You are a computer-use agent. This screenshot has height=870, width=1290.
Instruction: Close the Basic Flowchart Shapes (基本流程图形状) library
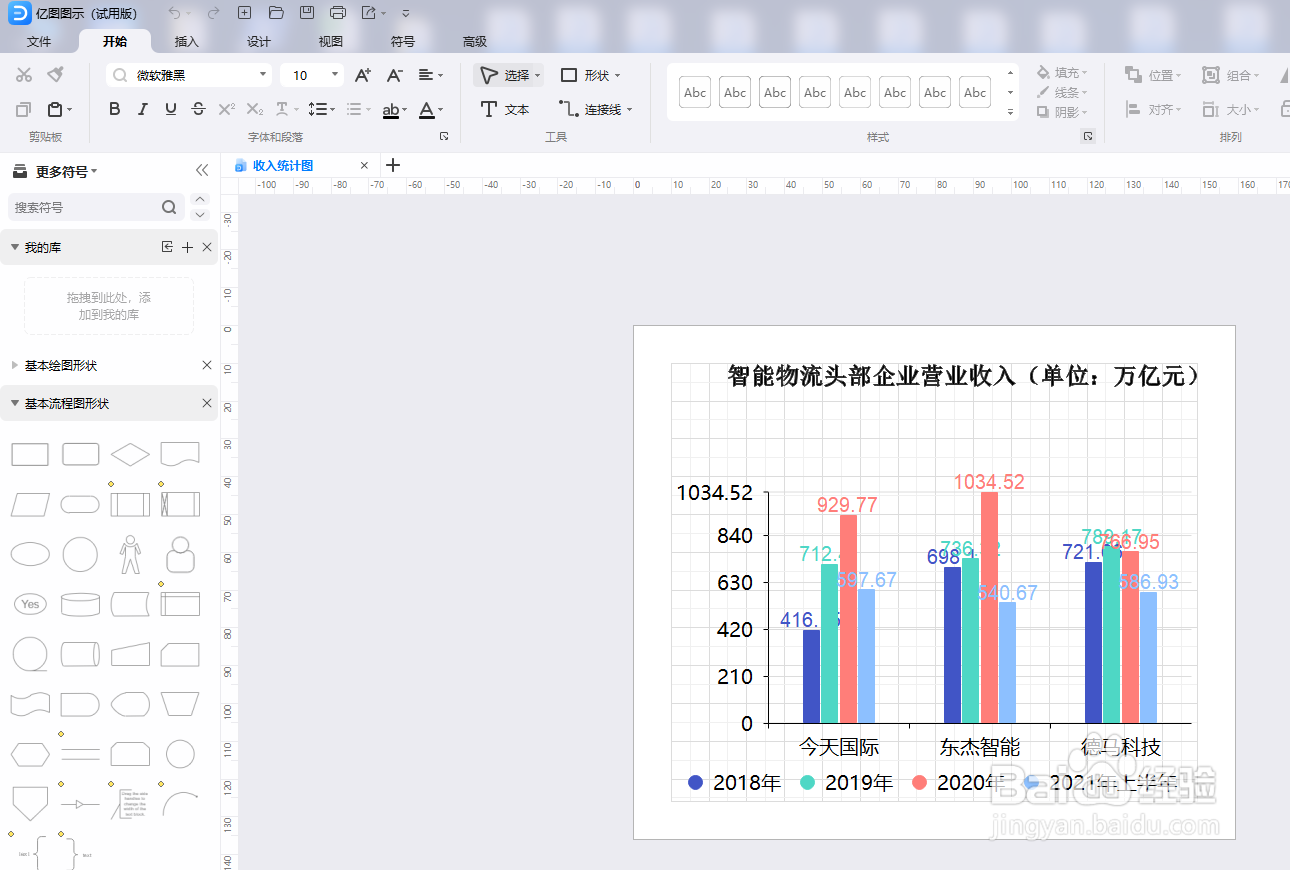pos(207,403)
